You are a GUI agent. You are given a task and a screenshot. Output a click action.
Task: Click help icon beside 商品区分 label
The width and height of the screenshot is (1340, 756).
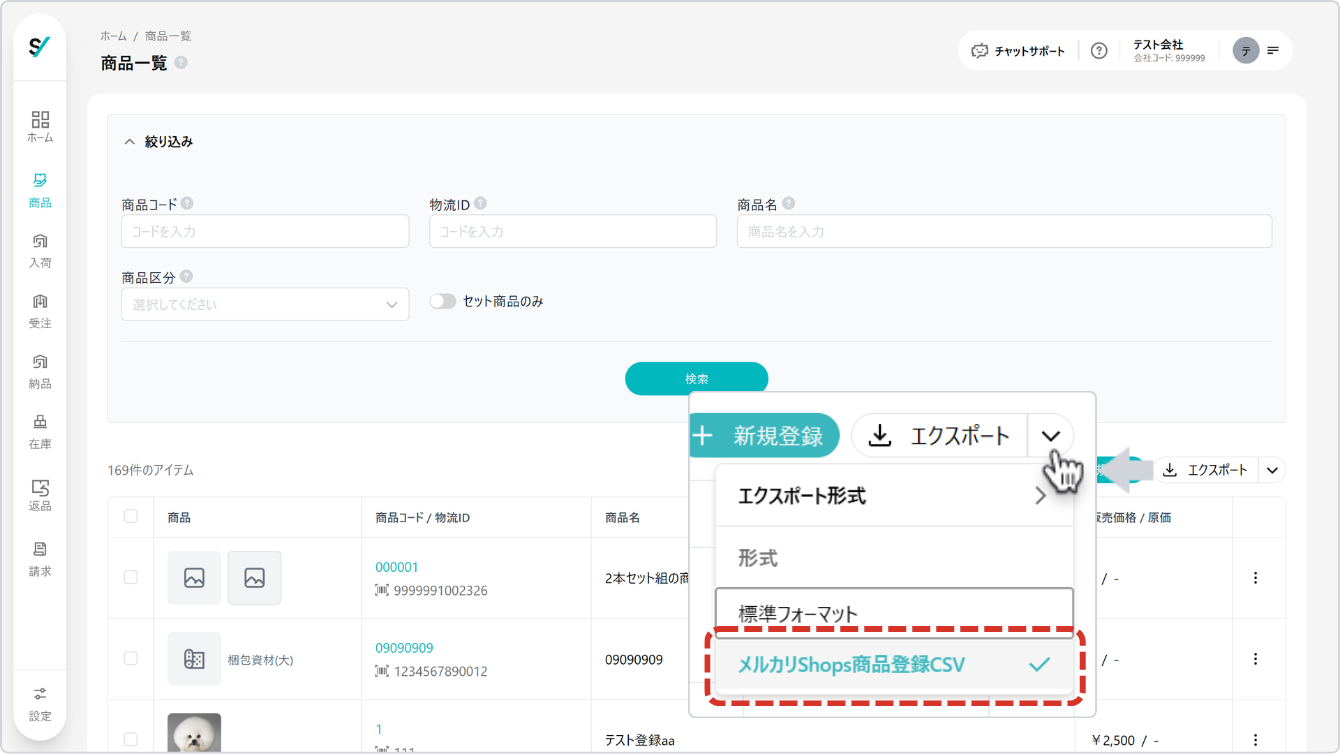186,277
